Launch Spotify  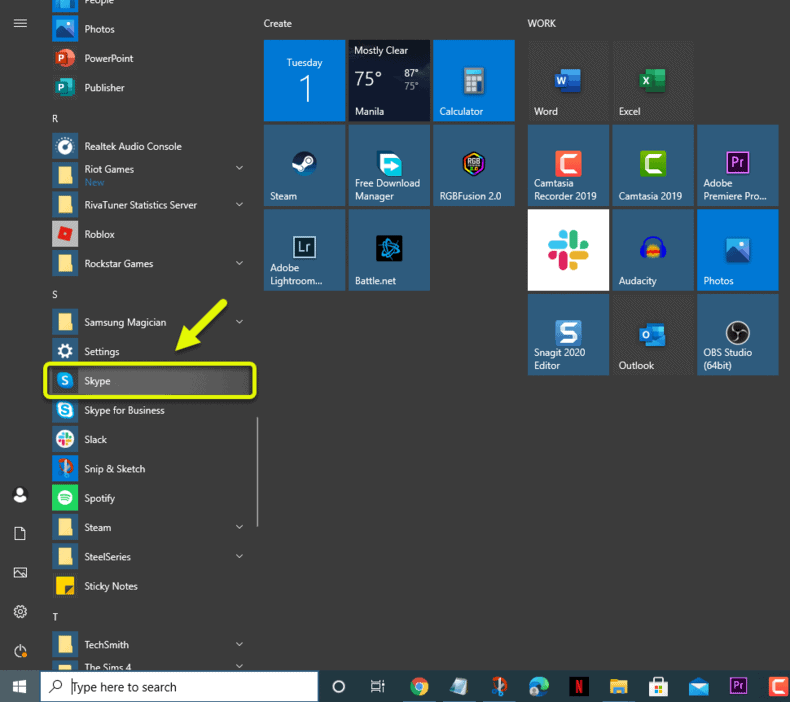point(150,498)
